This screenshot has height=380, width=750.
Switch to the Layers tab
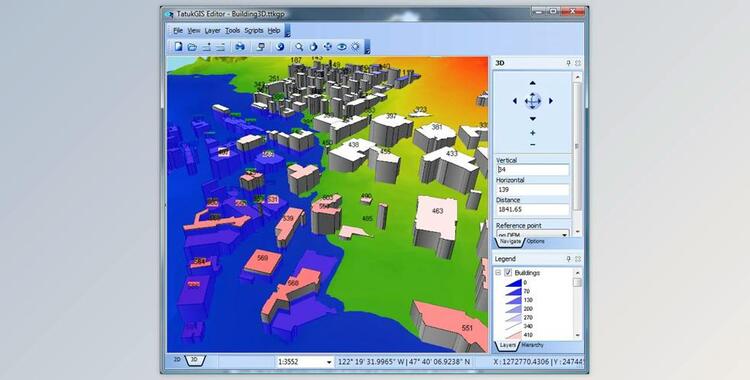[507, 345]
